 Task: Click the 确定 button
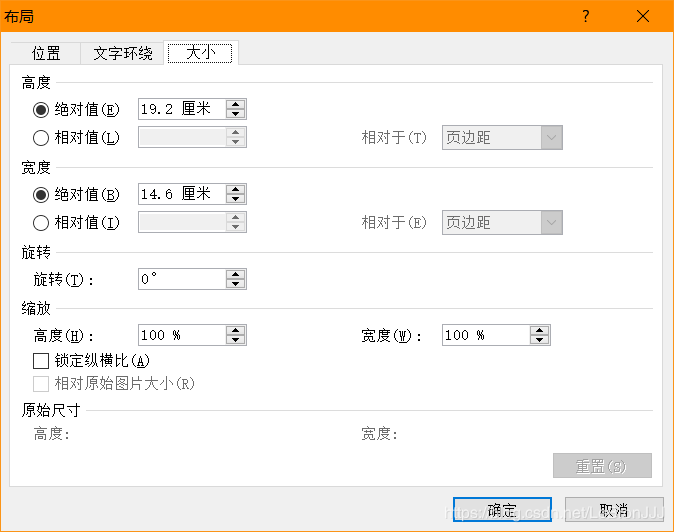click(x=502, y=510)
